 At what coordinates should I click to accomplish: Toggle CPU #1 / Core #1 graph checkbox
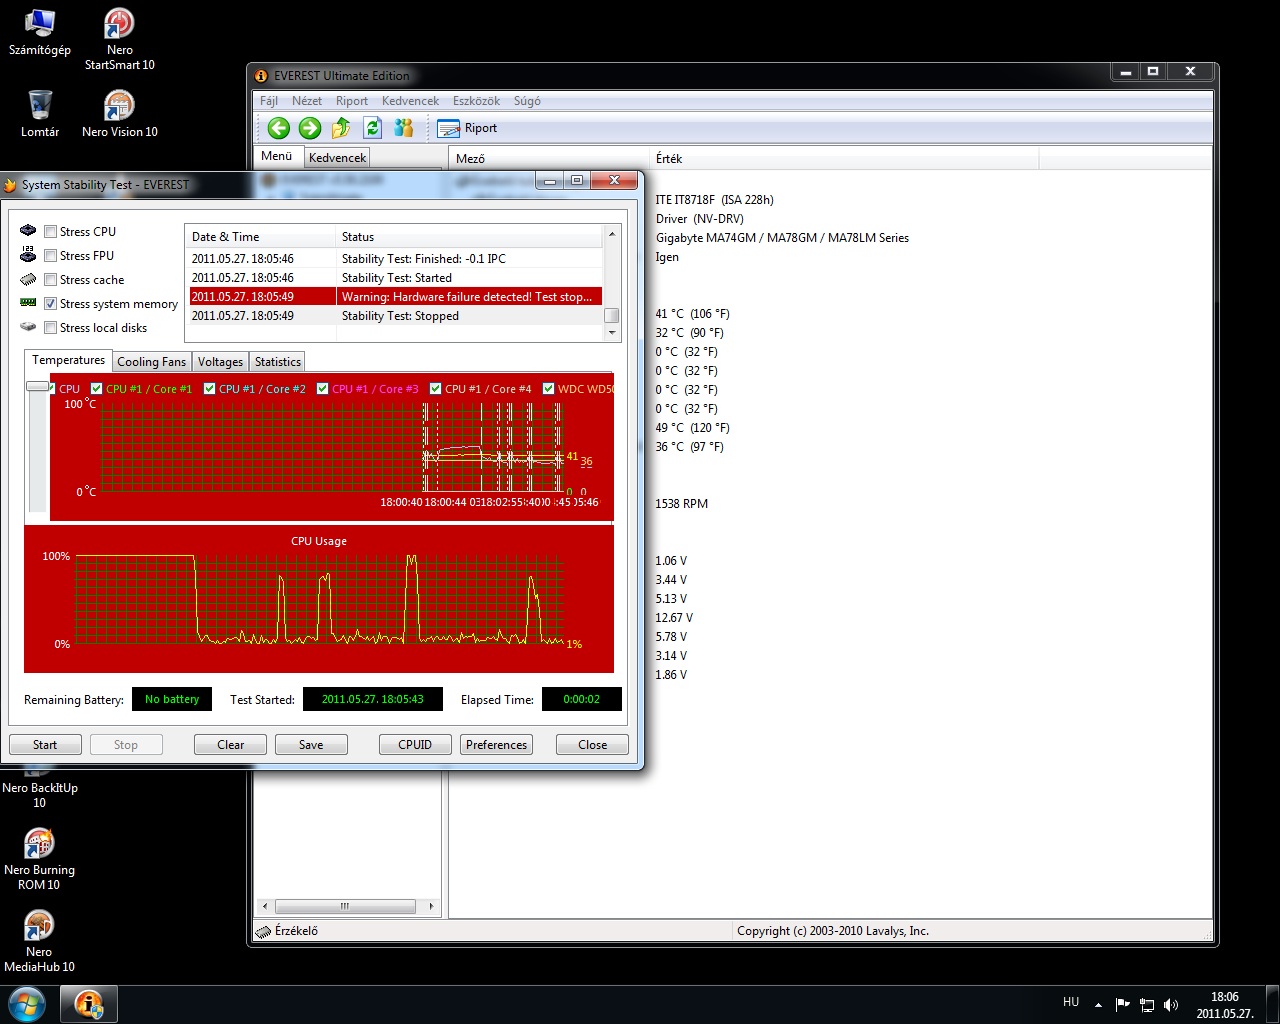click(x=97, y=389)
